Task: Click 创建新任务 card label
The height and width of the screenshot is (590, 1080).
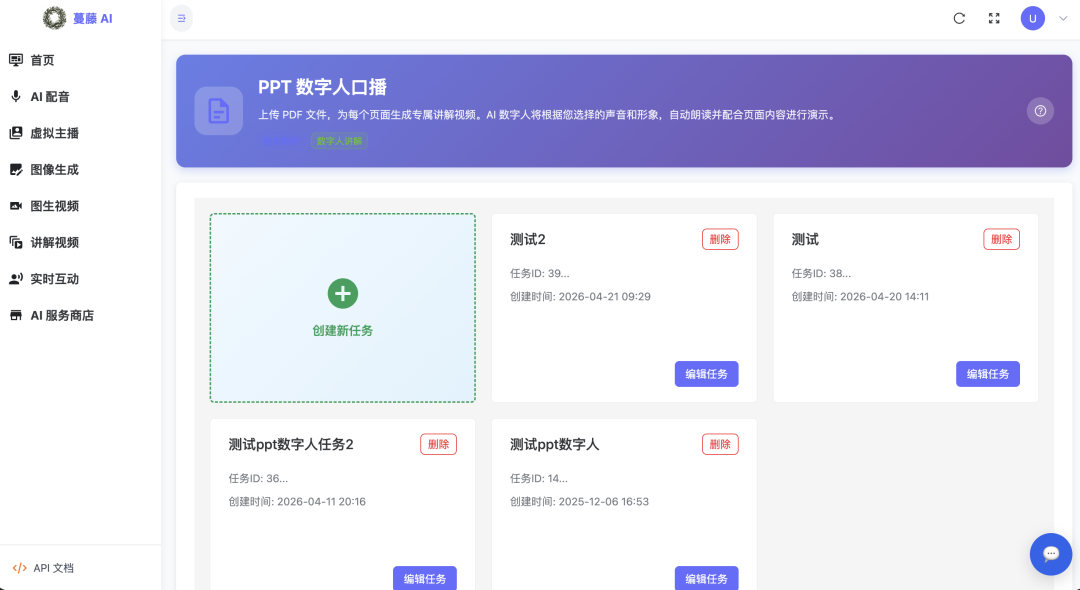Action: click(342, 330)
